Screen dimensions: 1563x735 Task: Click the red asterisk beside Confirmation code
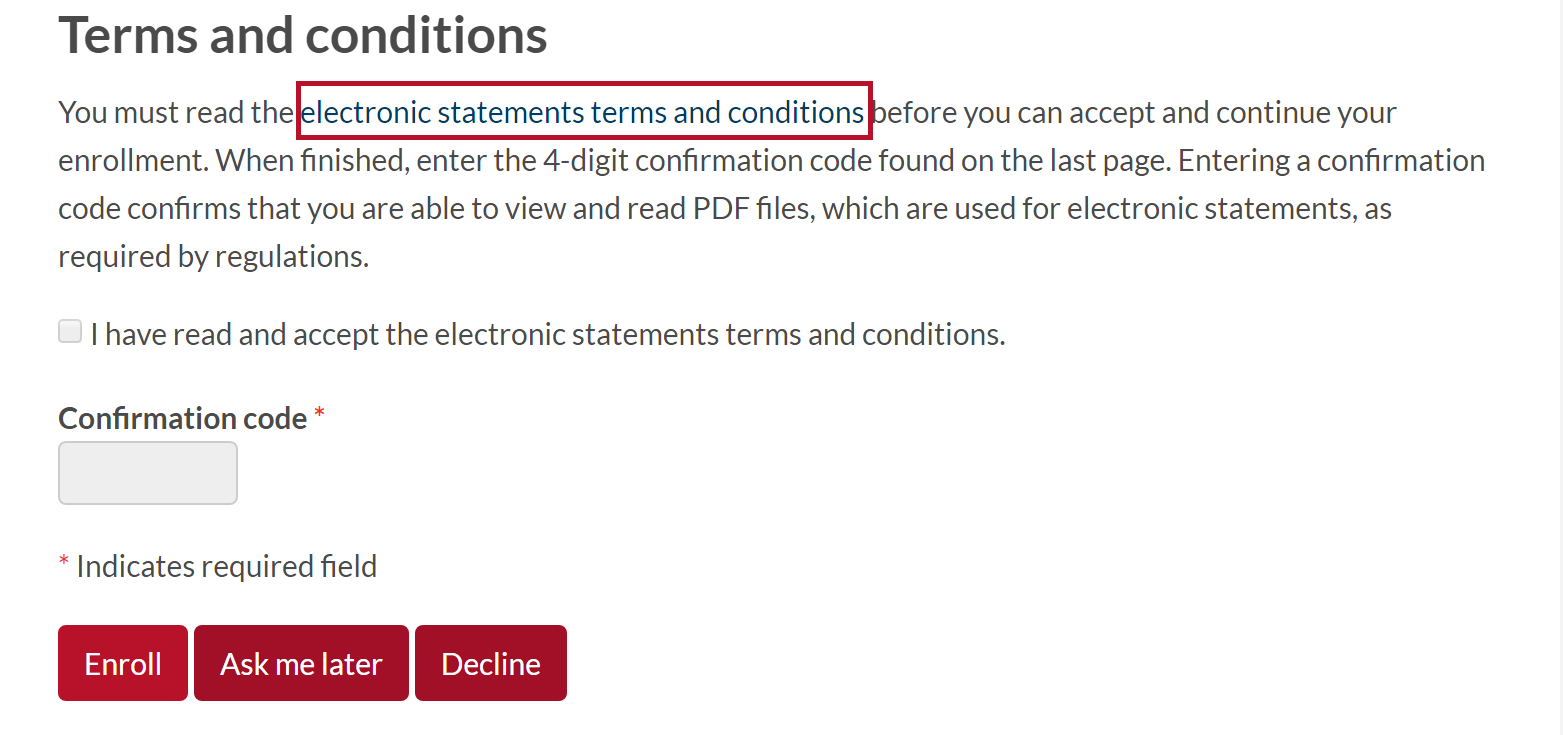tap(320, 416)
